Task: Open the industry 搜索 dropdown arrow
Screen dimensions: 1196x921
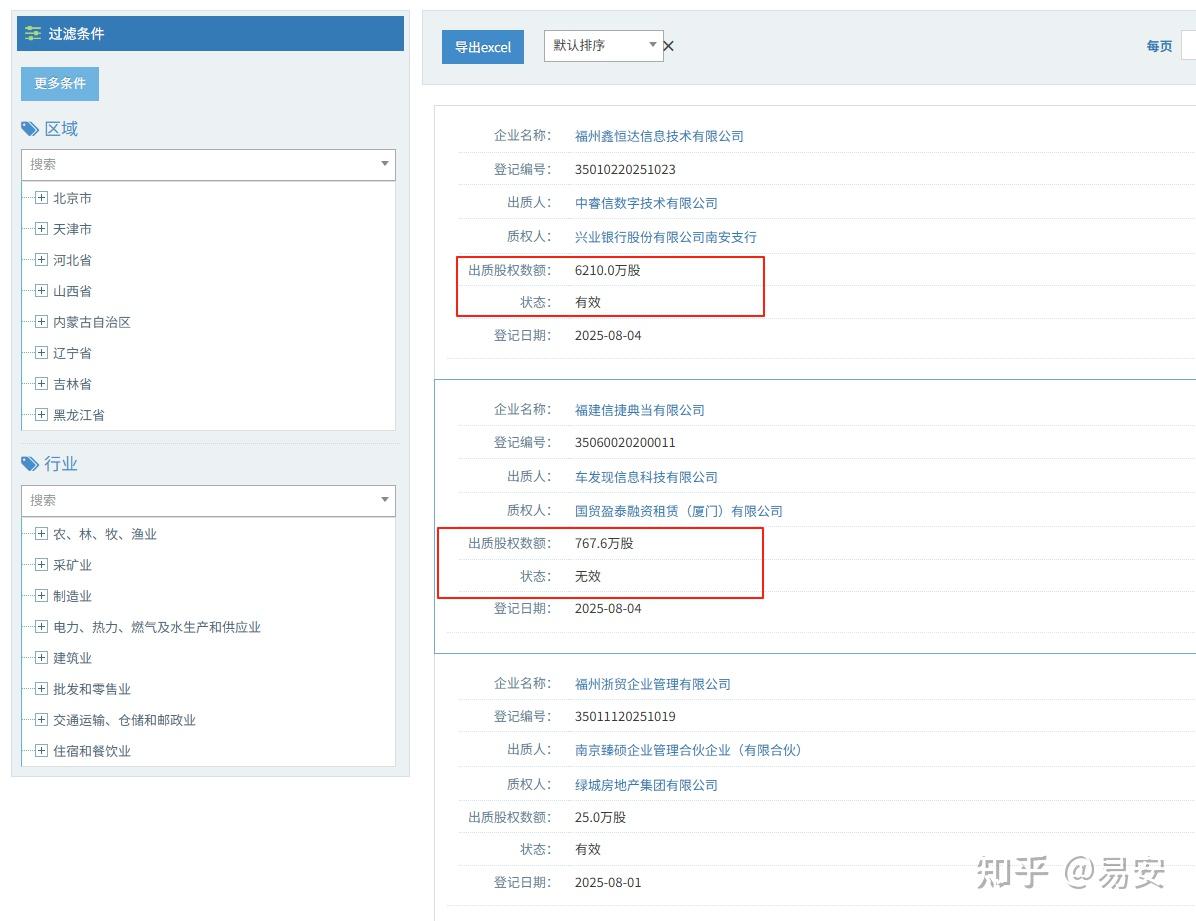Action: [x=384, y=500]
